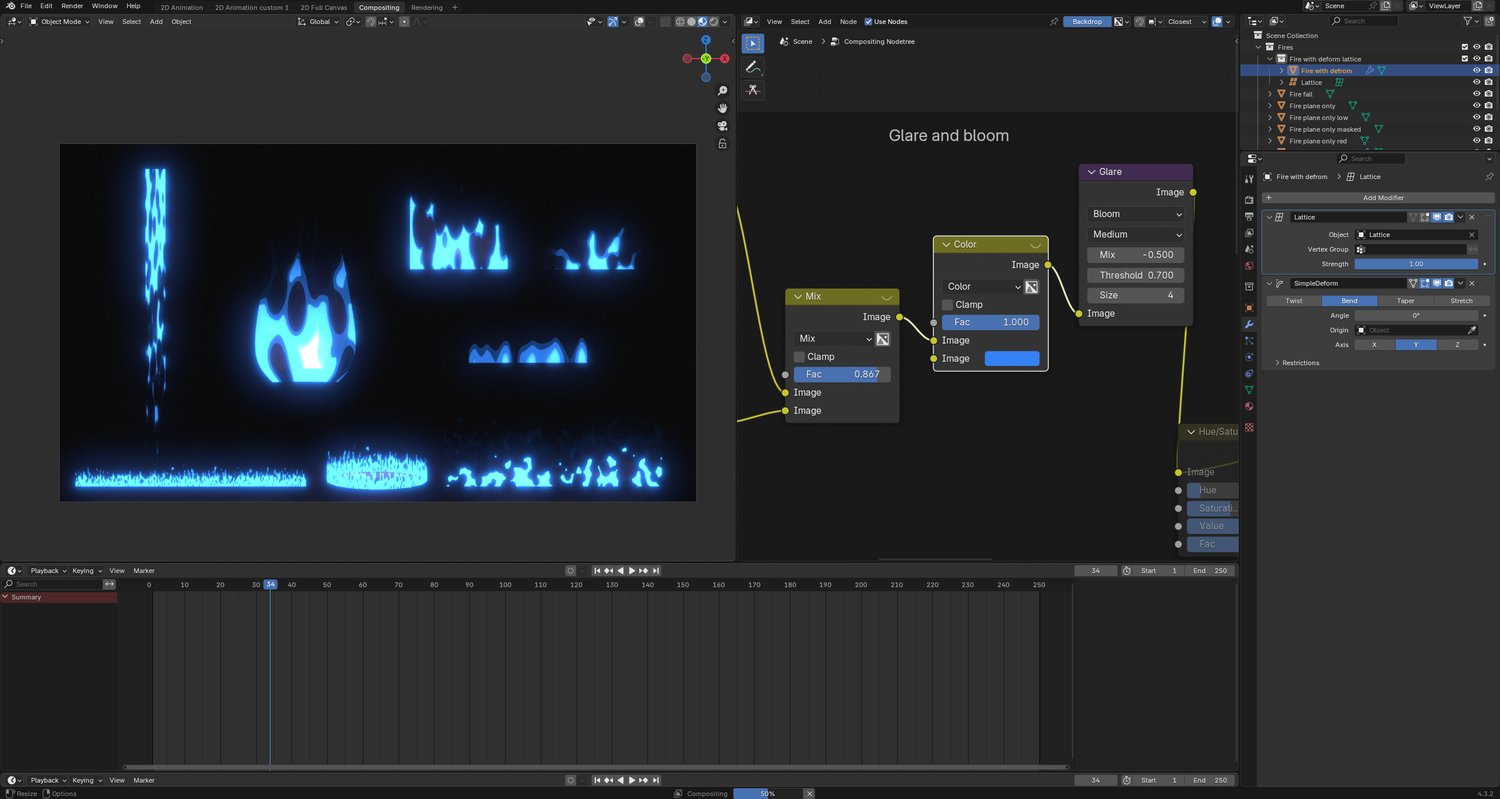
Task: Toggle the camera view icon in viewport
Action: click(x=722, y=126)
